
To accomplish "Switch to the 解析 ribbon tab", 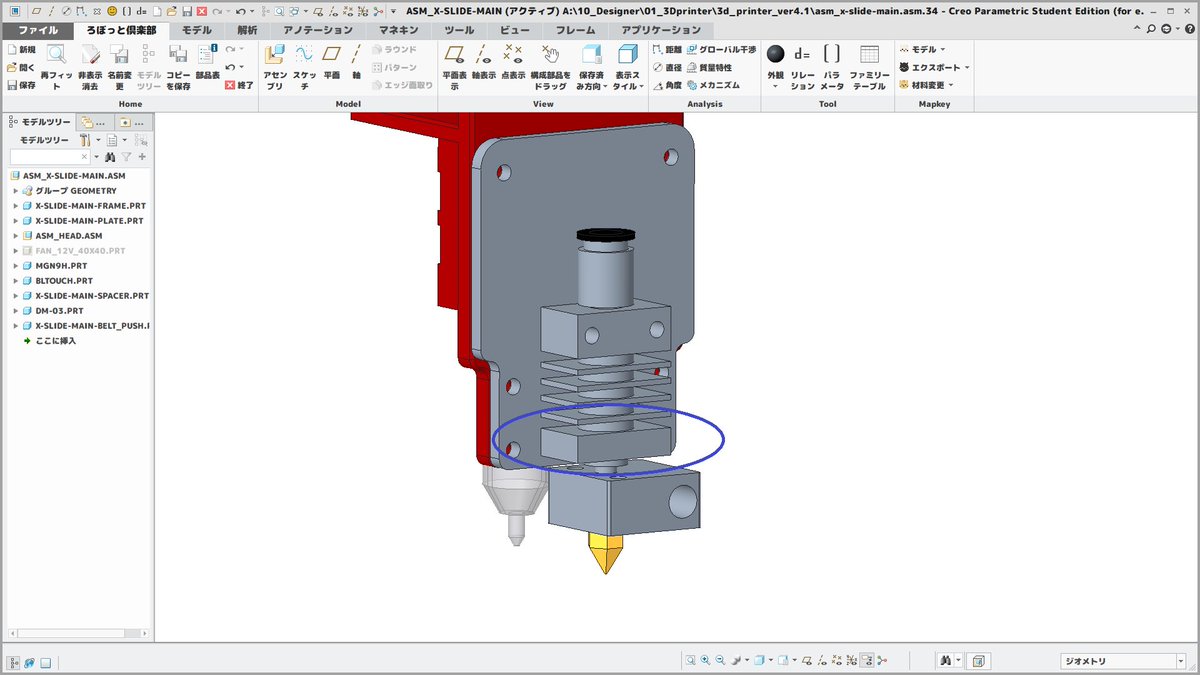I will pos(247,30).
